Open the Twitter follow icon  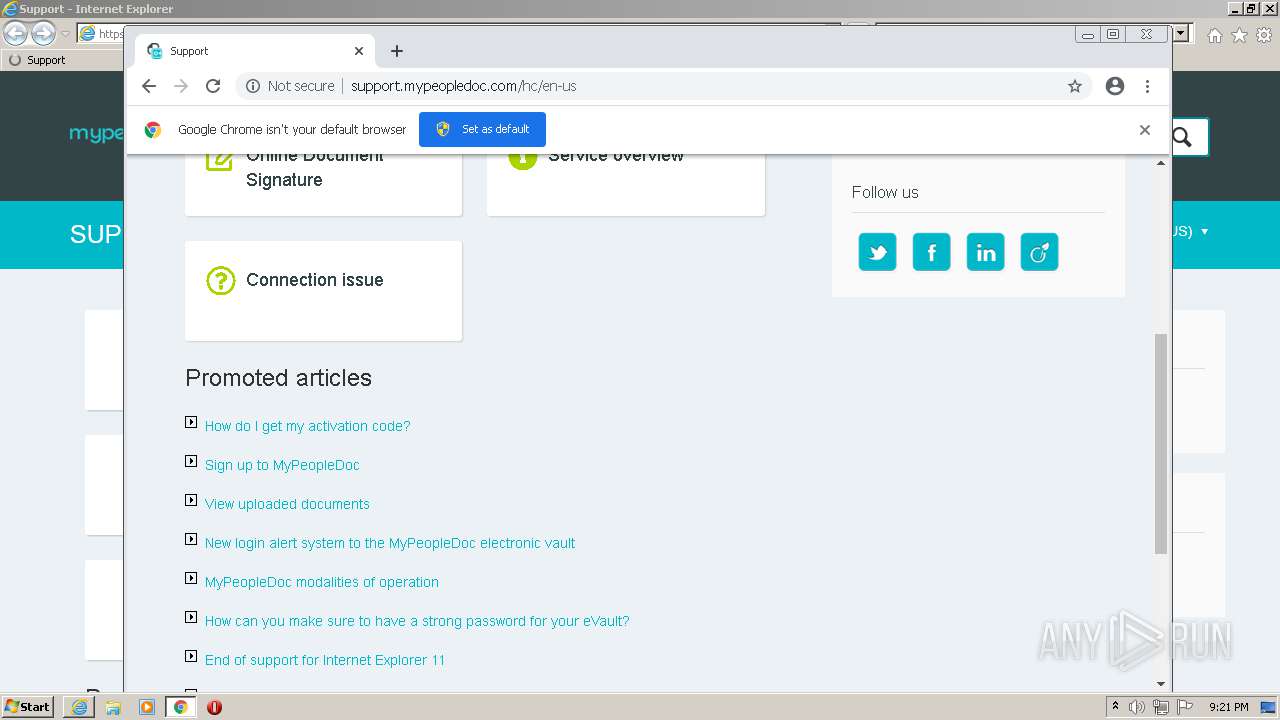click(x=877, y=252)
